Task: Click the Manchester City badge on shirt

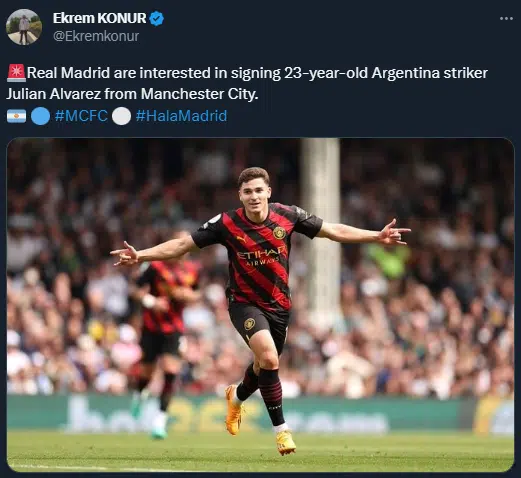Action: (x=279, y=233)
